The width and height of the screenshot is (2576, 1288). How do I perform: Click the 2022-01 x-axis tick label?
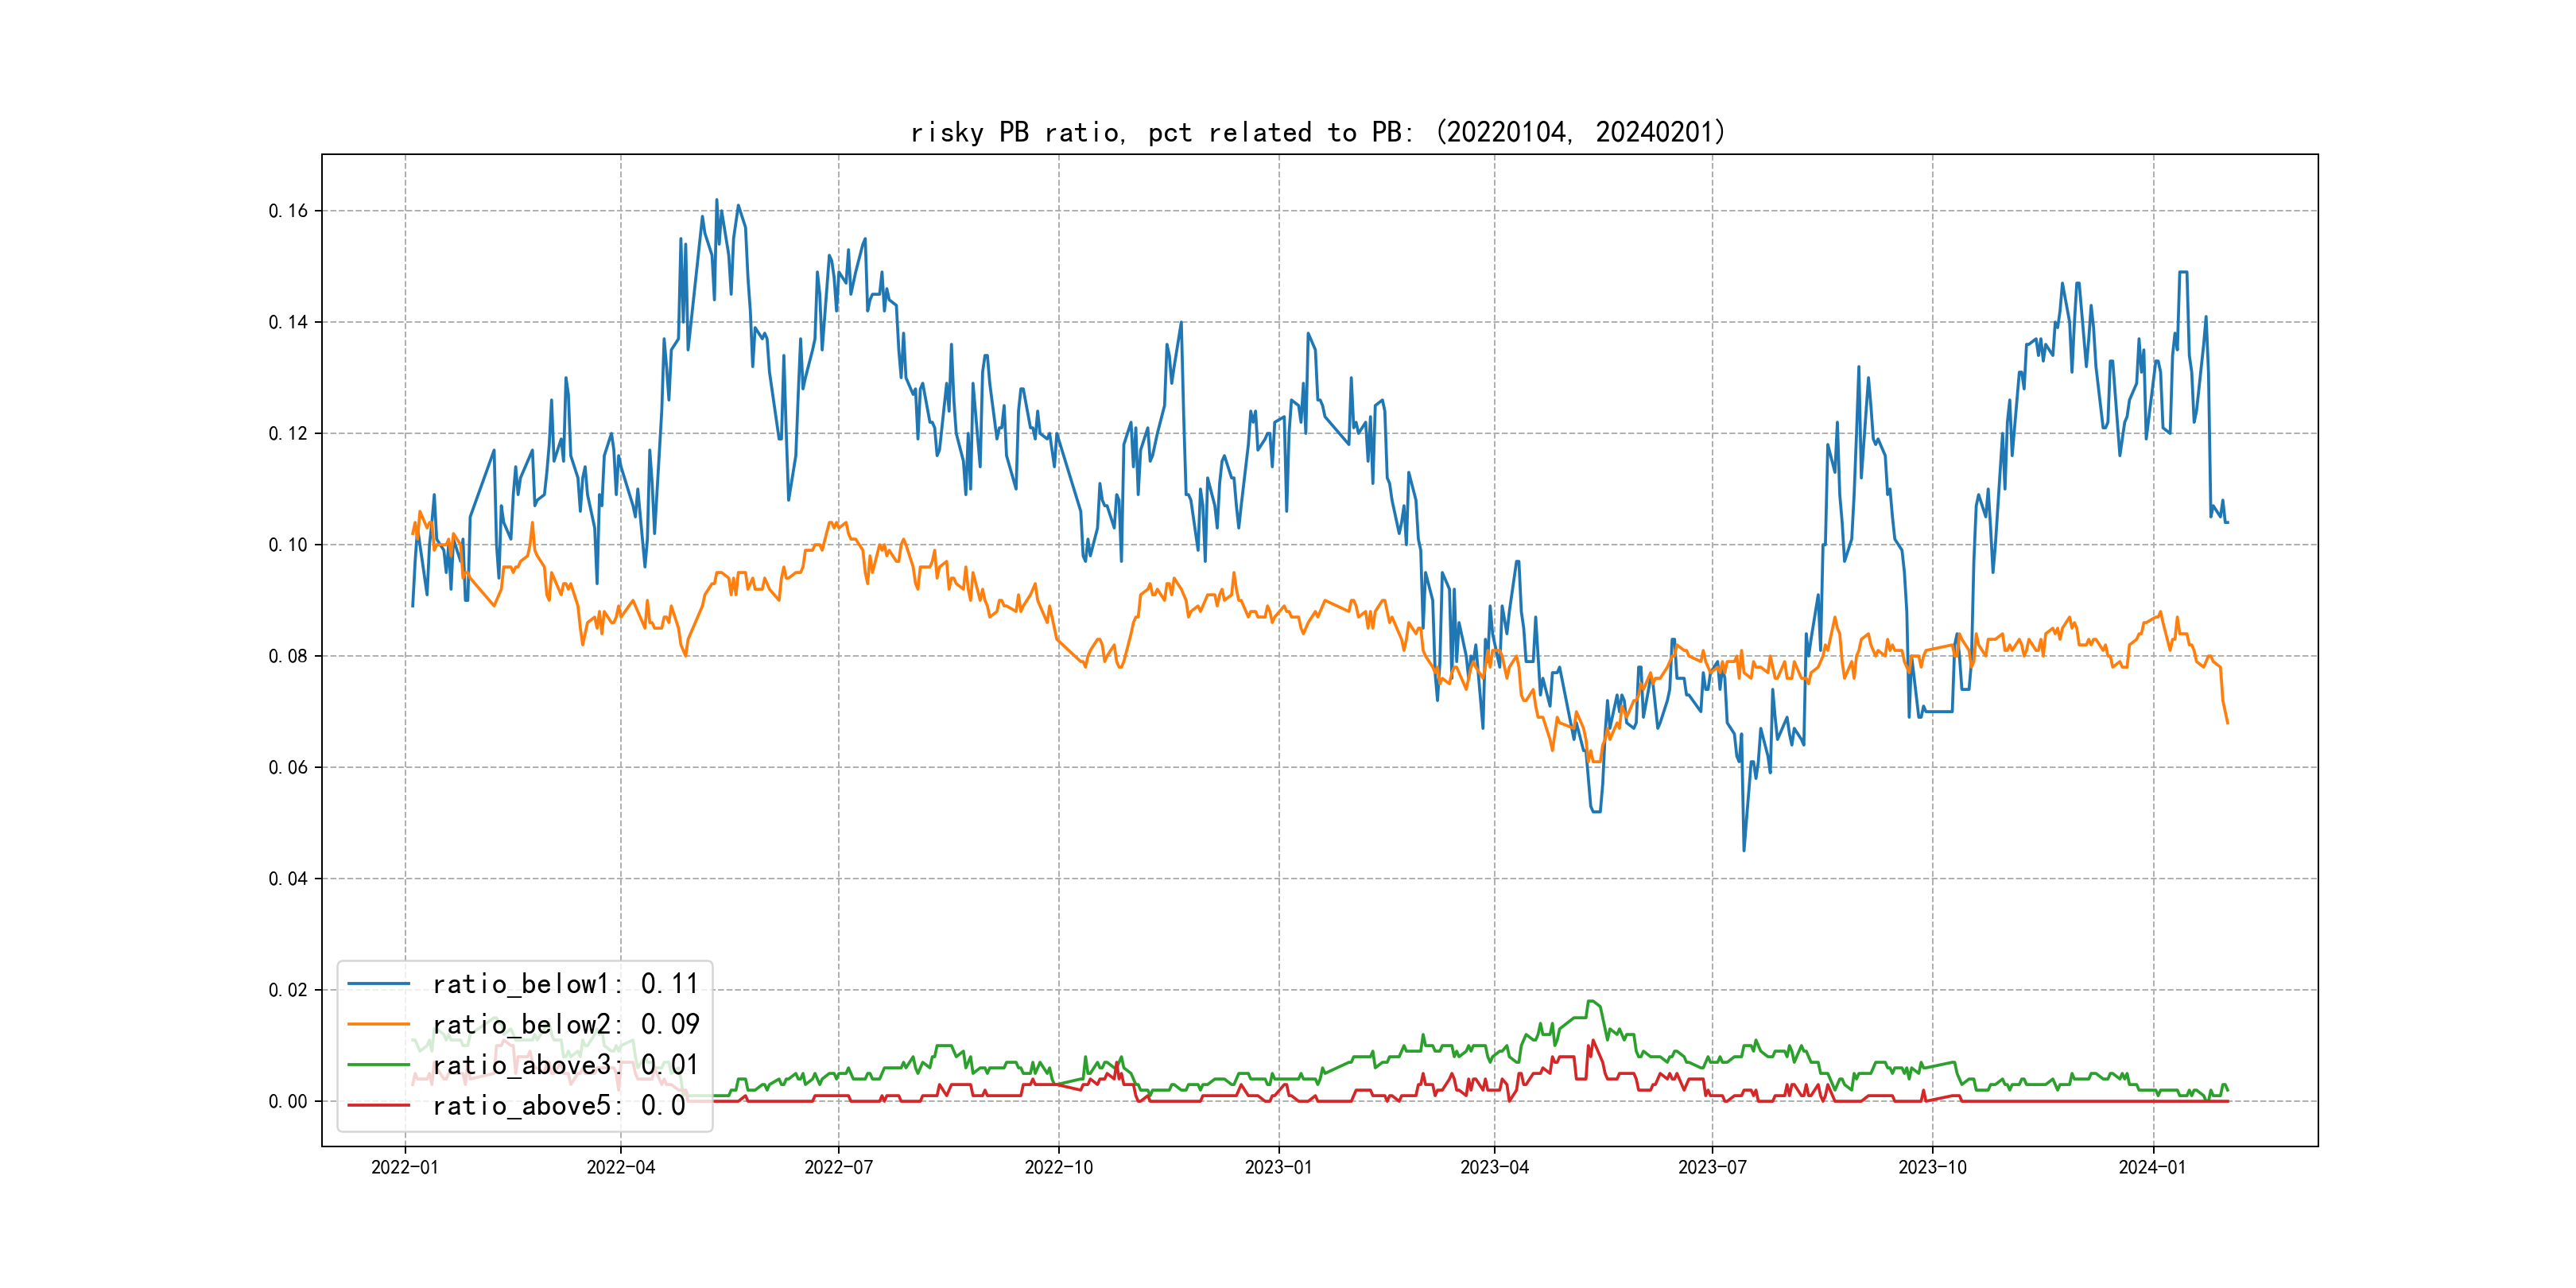405,1167
